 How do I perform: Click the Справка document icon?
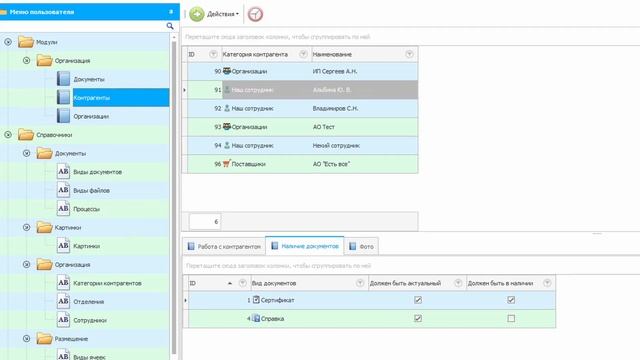point(256,318)
